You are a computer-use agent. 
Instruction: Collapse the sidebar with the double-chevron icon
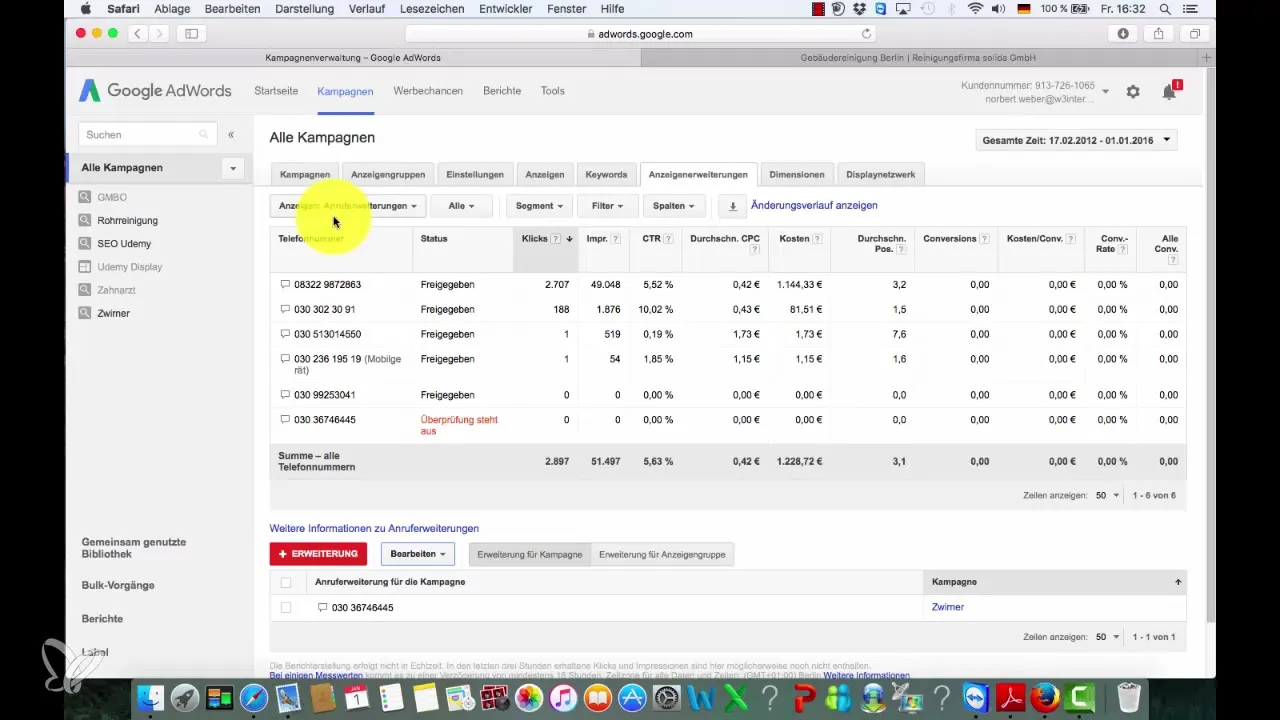point(231,134)
